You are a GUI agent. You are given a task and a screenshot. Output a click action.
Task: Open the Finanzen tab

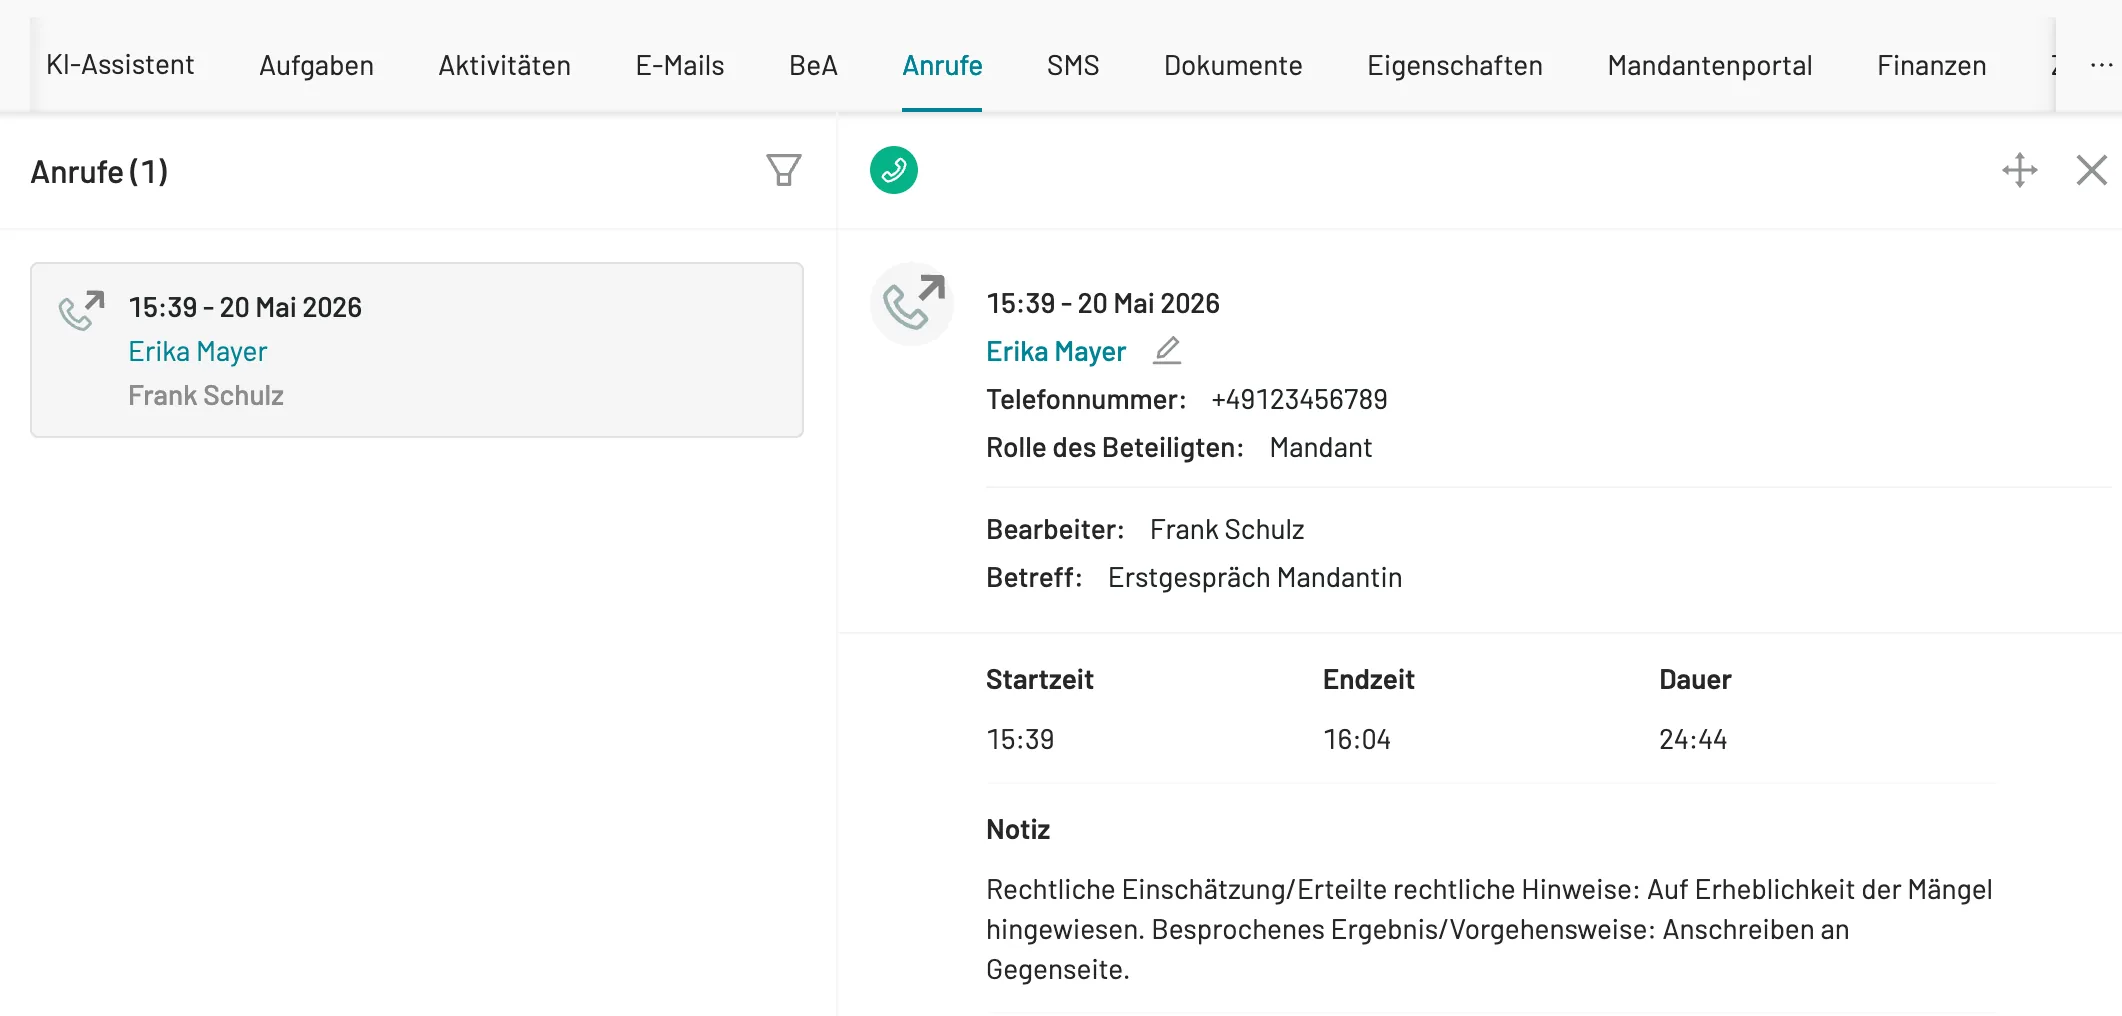[1932, 65]
